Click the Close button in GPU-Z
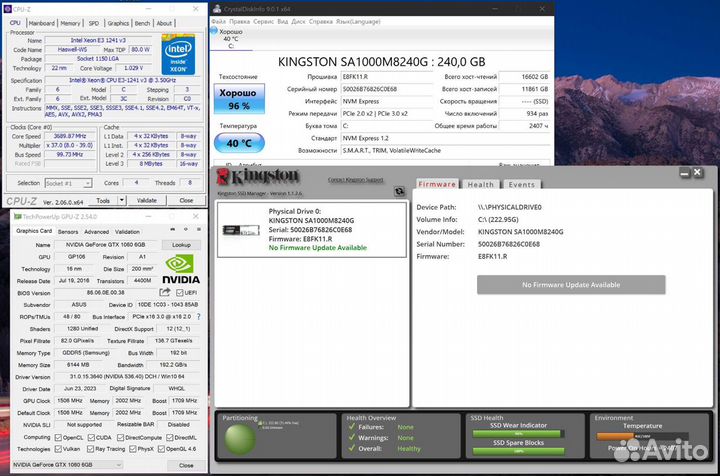The width and height of the screenshot is (720, 476). [186, 465]
